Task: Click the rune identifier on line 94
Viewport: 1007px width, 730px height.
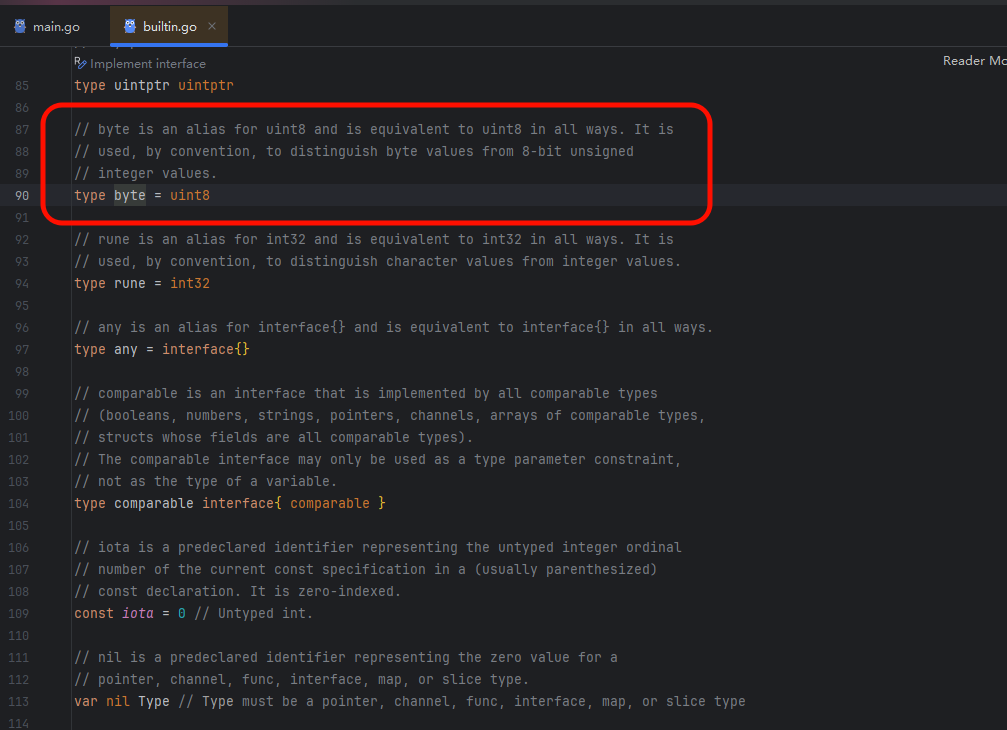Action: coord(130,283)
